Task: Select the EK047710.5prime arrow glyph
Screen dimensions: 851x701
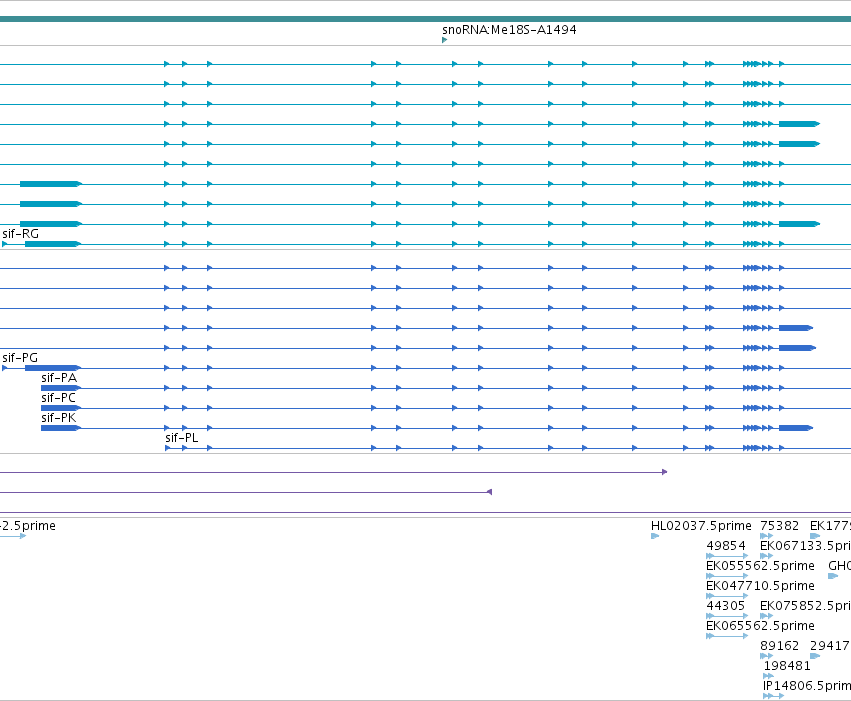Action: (x=727, y=596)
